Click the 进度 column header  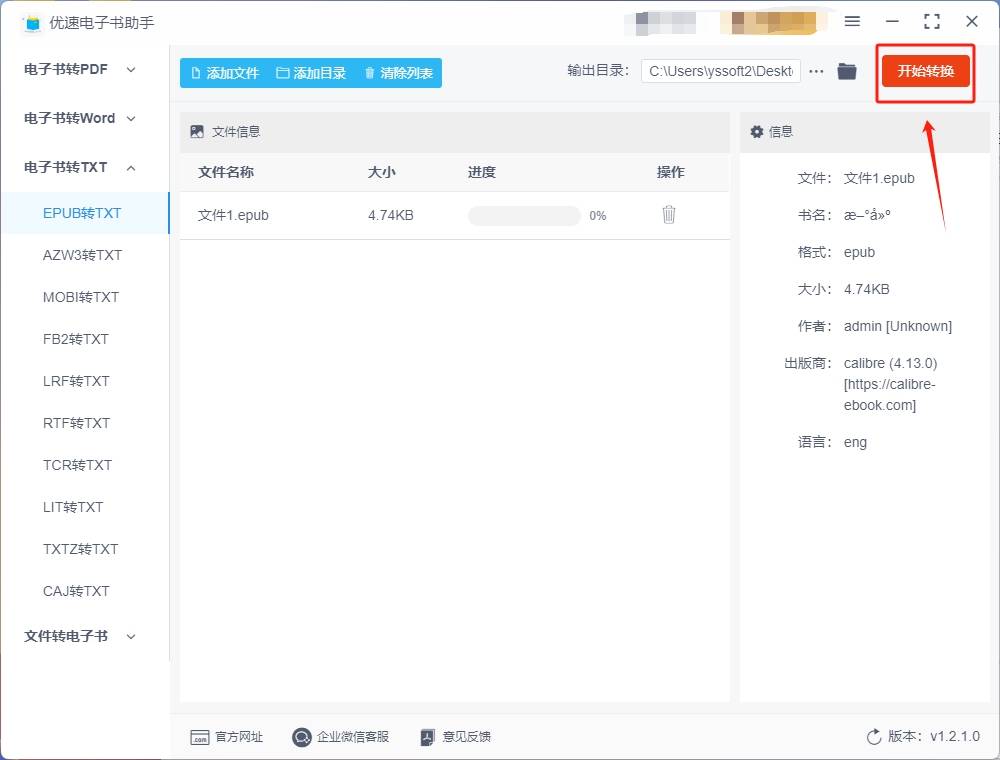(482, 172)
